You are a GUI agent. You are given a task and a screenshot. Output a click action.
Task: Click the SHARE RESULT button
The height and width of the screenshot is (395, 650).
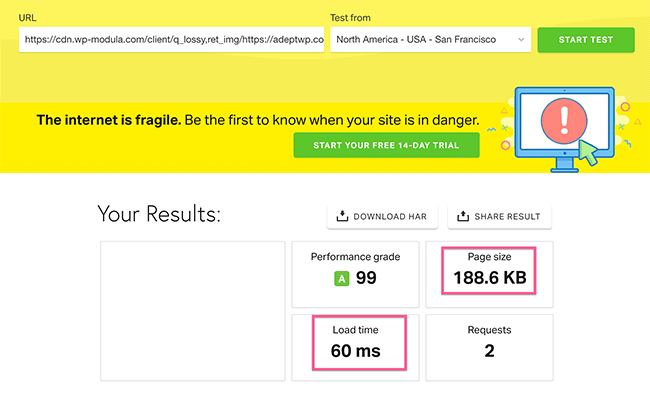pos(500,216)
